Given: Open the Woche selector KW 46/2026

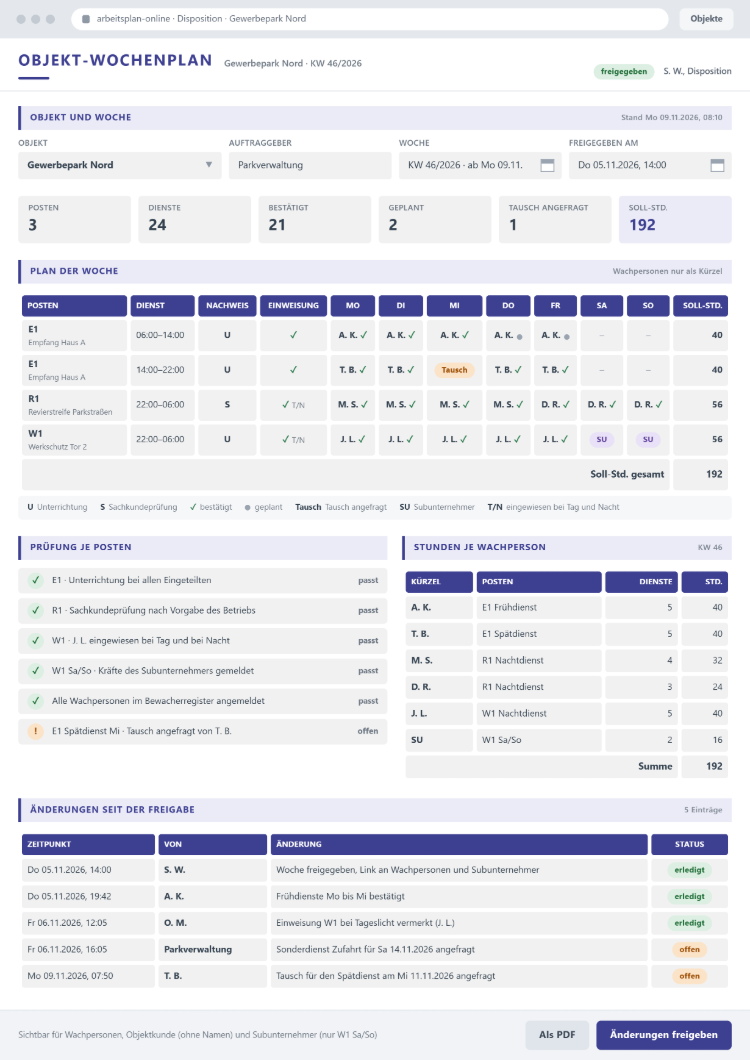Looking at the screenshot, I should (x=480, y=165).
